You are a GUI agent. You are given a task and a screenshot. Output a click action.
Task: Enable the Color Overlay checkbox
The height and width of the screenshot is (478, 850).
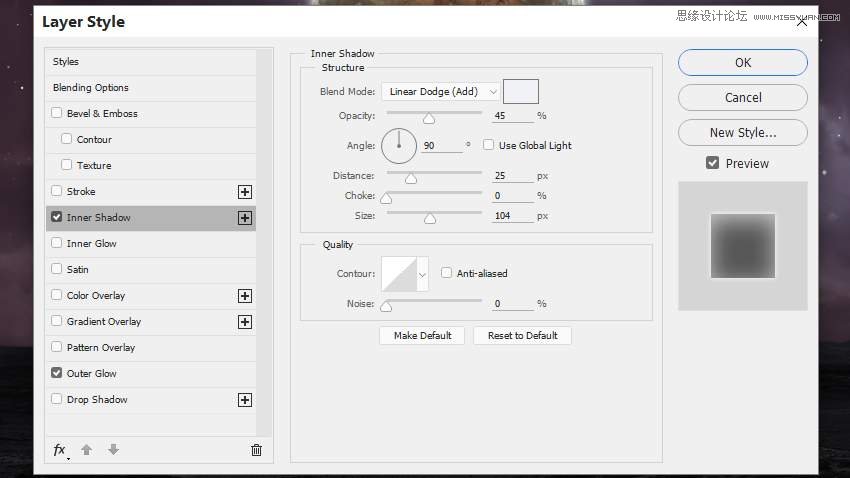click(x=56, y=295)
